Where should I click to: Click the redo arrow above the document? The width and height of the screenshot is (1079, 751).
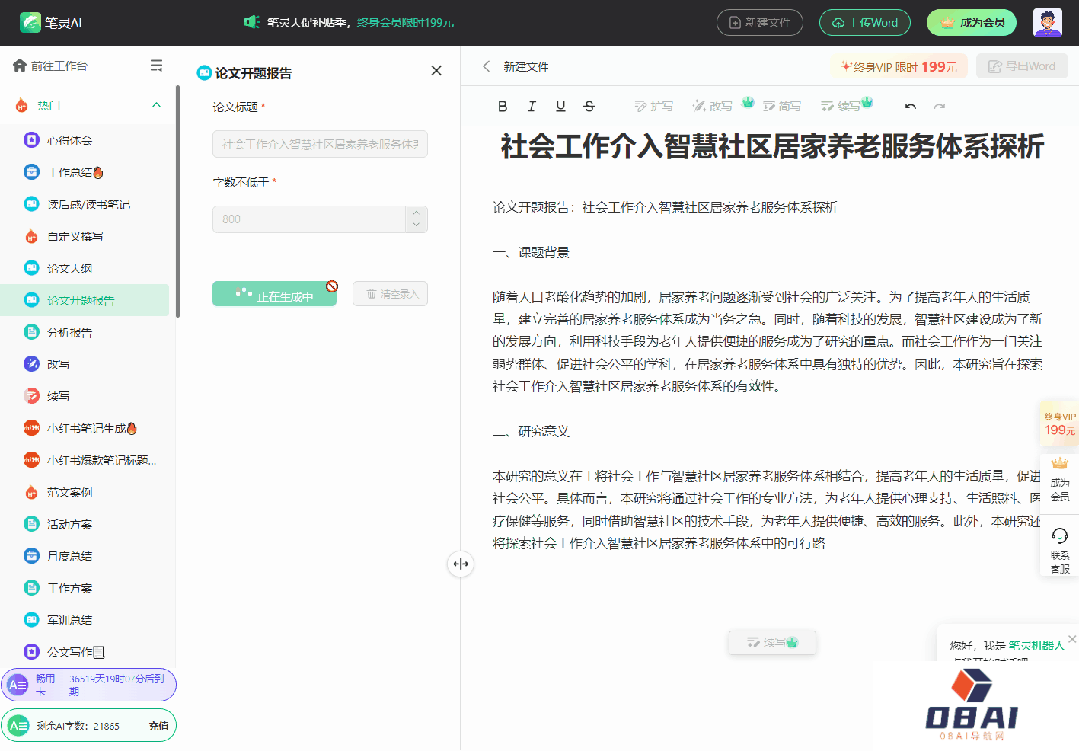(x=938, y=105)
